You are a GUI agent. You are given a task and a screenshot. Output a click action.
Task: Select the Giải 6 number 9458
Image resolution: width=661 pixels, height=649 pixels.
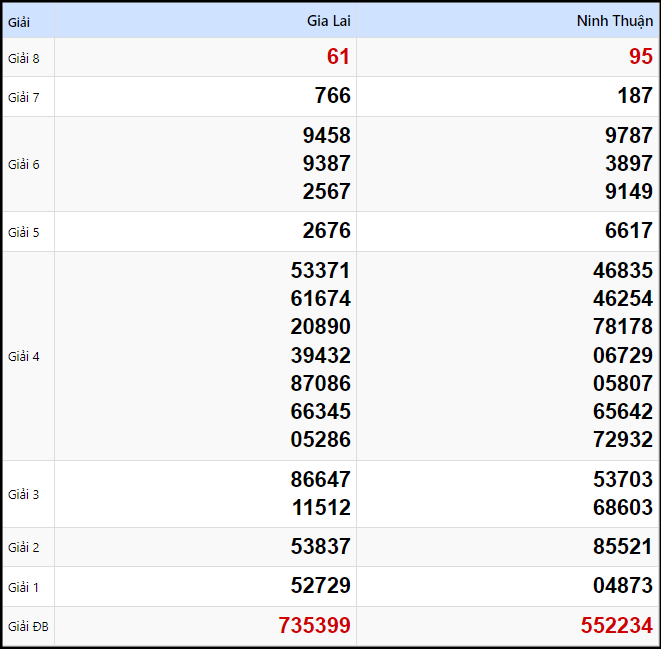pos(326,136)
